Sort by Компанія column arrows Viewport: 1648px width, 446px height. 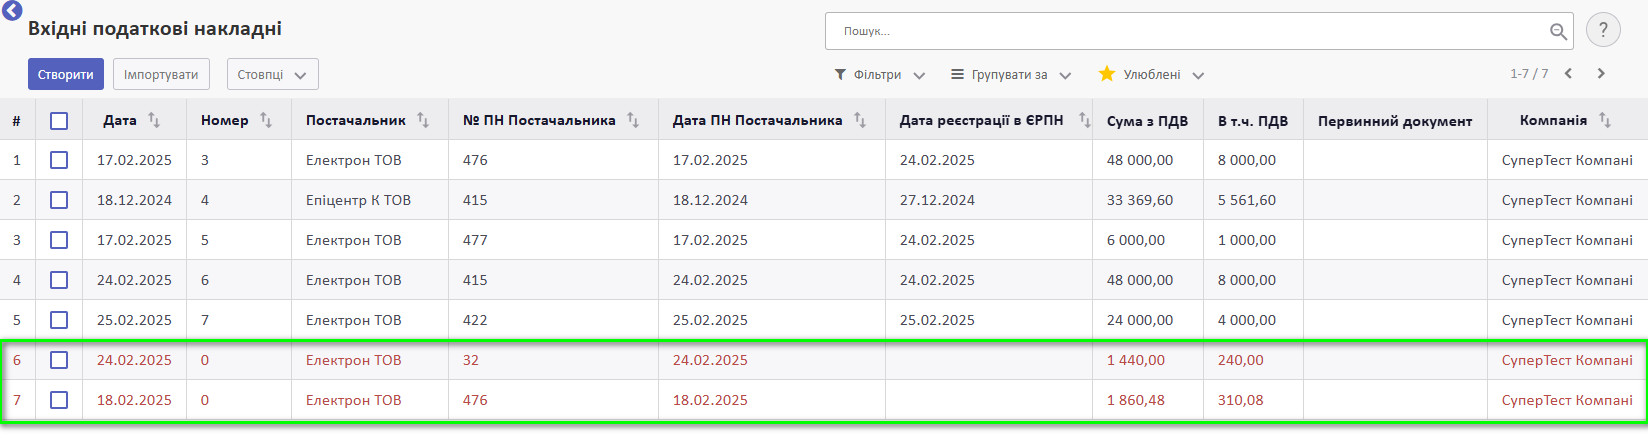[1605, 120]
